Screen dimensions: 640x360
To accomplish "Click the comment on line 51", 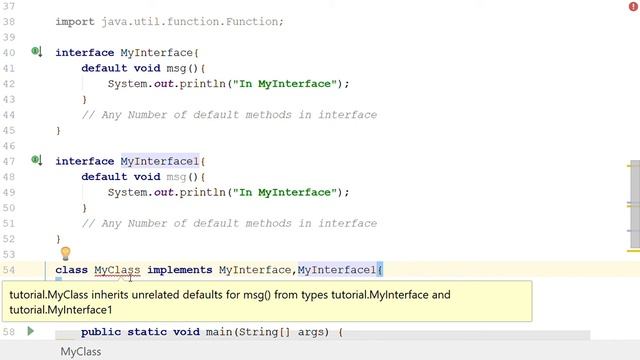I will (x=229, y=223).
